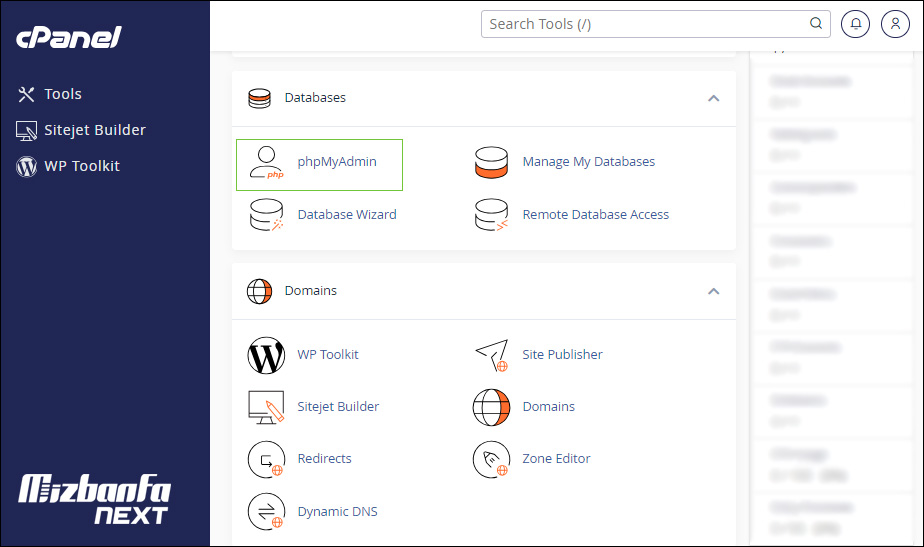The height and width of the screenshot is (547, 924).
Task: Click the Redirects arrow icon
Action: pos(266,459)
